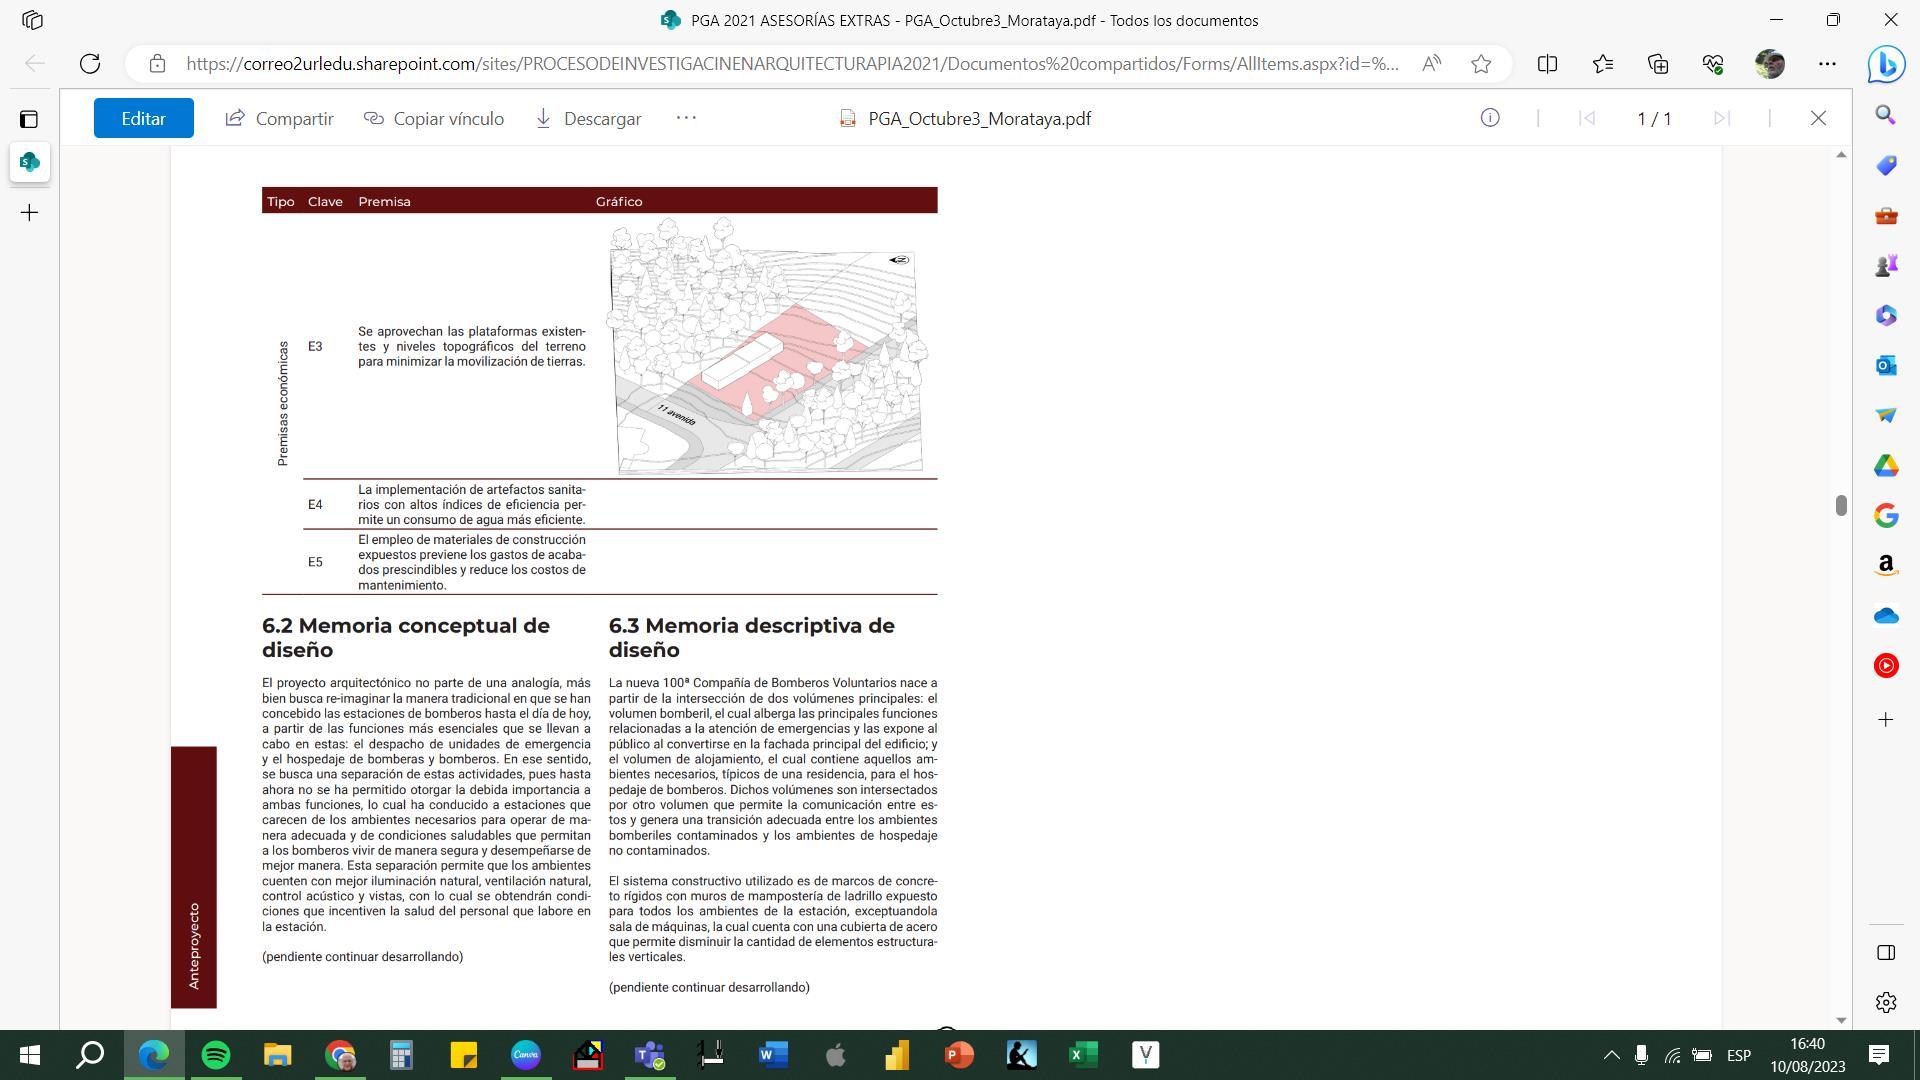This screenshot has width=1920, height=1080.
Task: Close the PDF preview with X
Action: [1818, 118]
